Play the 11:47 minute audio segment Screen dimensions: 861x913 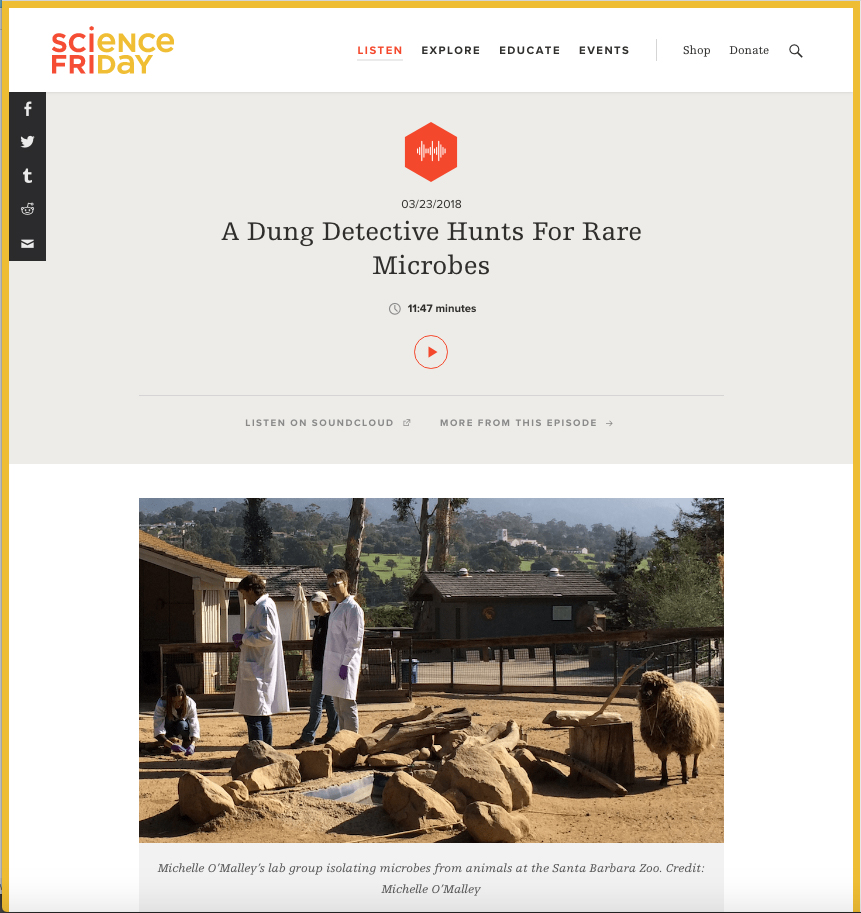pos(431,352)
